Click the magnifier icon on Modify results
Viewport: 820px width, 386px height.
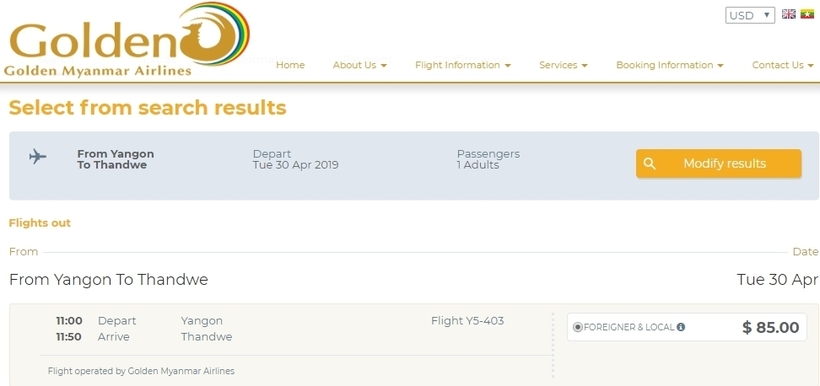pos(649,164)
